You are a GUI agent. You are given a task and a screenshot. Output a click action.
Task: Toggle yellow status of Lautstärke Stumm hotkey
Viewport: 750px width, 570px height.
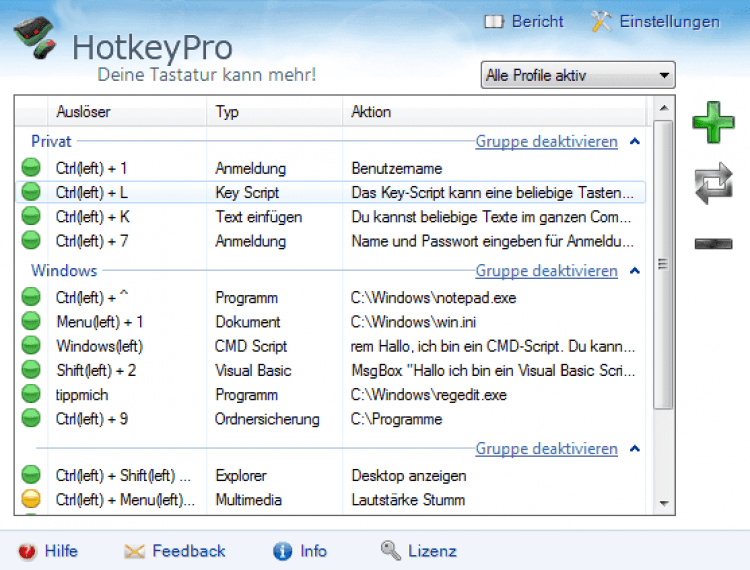coord(31,499)
